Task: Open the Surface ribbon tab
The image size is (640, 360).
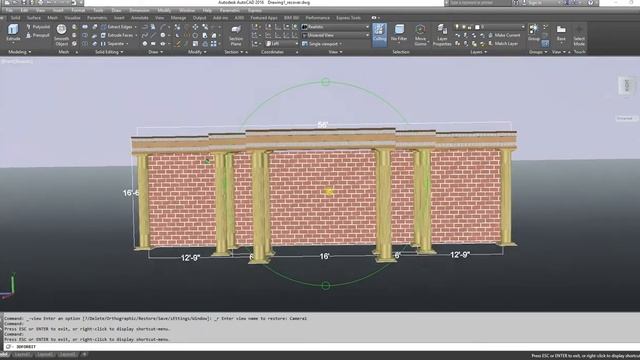Action: pos(33,18)
